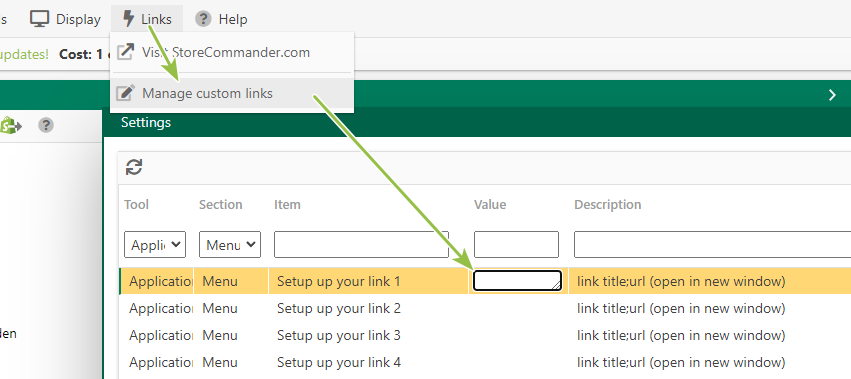Open the Section filter dropdown showing Menu

click(230, 244)
